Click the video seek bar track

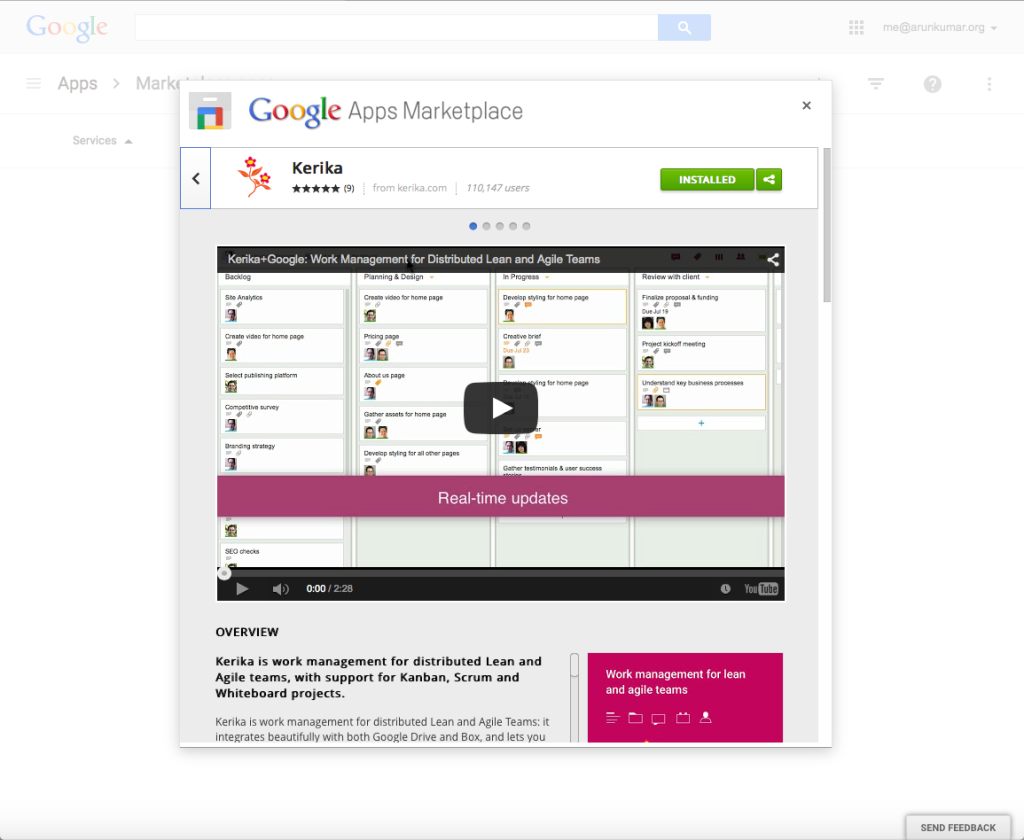(x=501, y=573)
